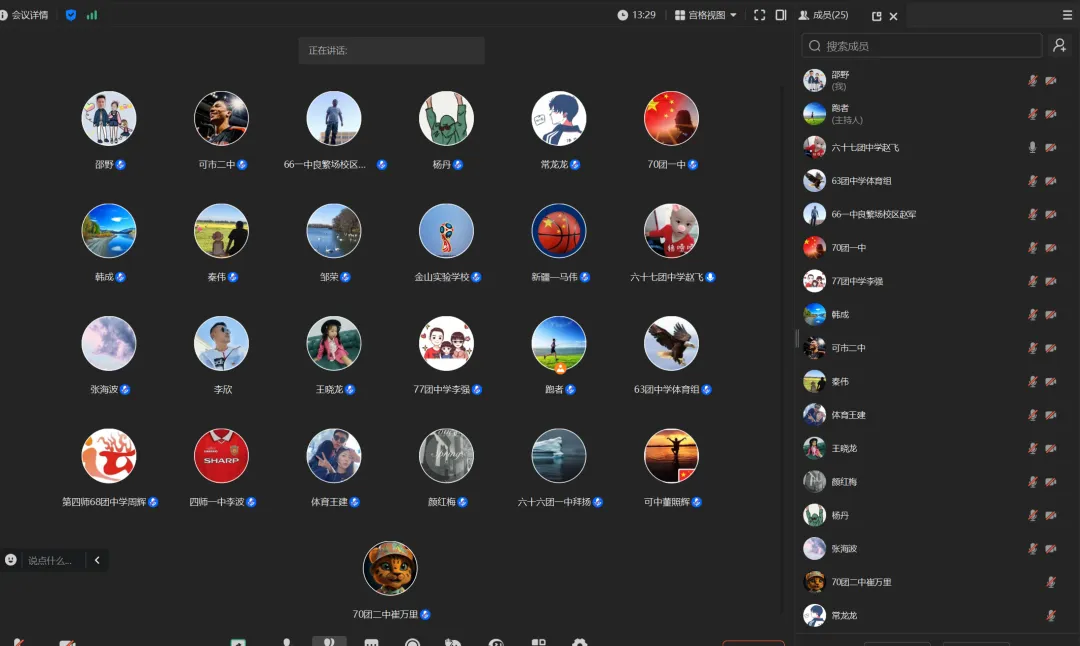
Task: Select 70团一中 red flag avatar in grid
Action: [x=672, y=118]
